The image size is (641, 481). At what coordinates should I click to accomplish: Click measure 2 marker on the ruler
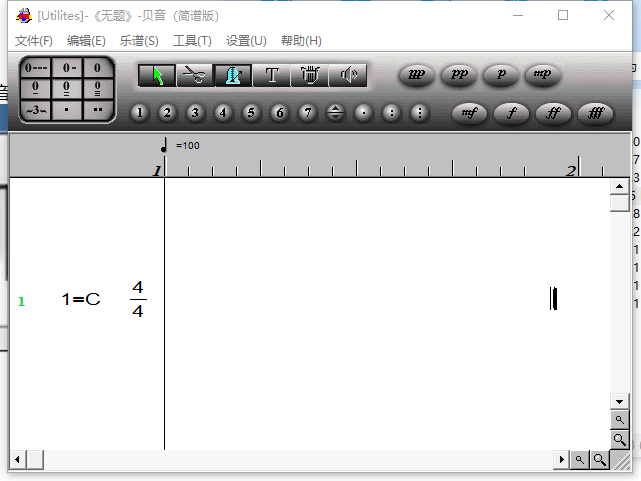pyautogui.click(x=571, y=171)
